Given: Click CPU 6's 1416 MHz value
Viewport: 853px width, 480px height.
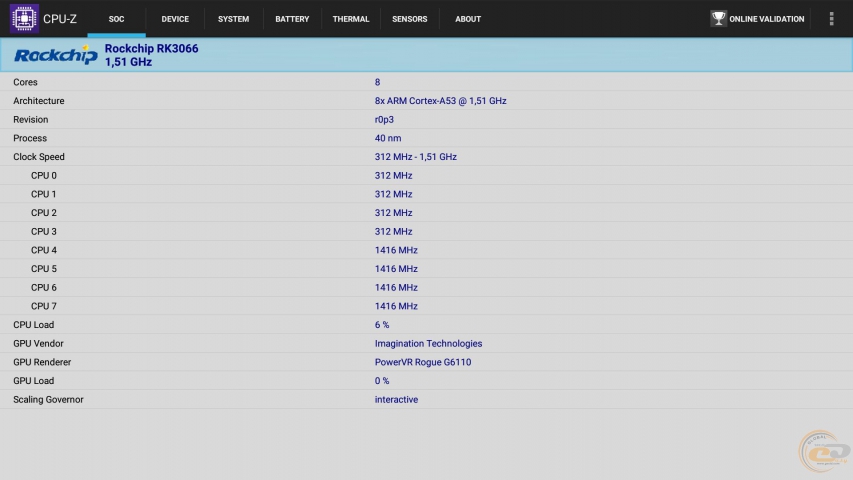Looking at the screenshot, I should pyautogui.click(x=396, y=287).
